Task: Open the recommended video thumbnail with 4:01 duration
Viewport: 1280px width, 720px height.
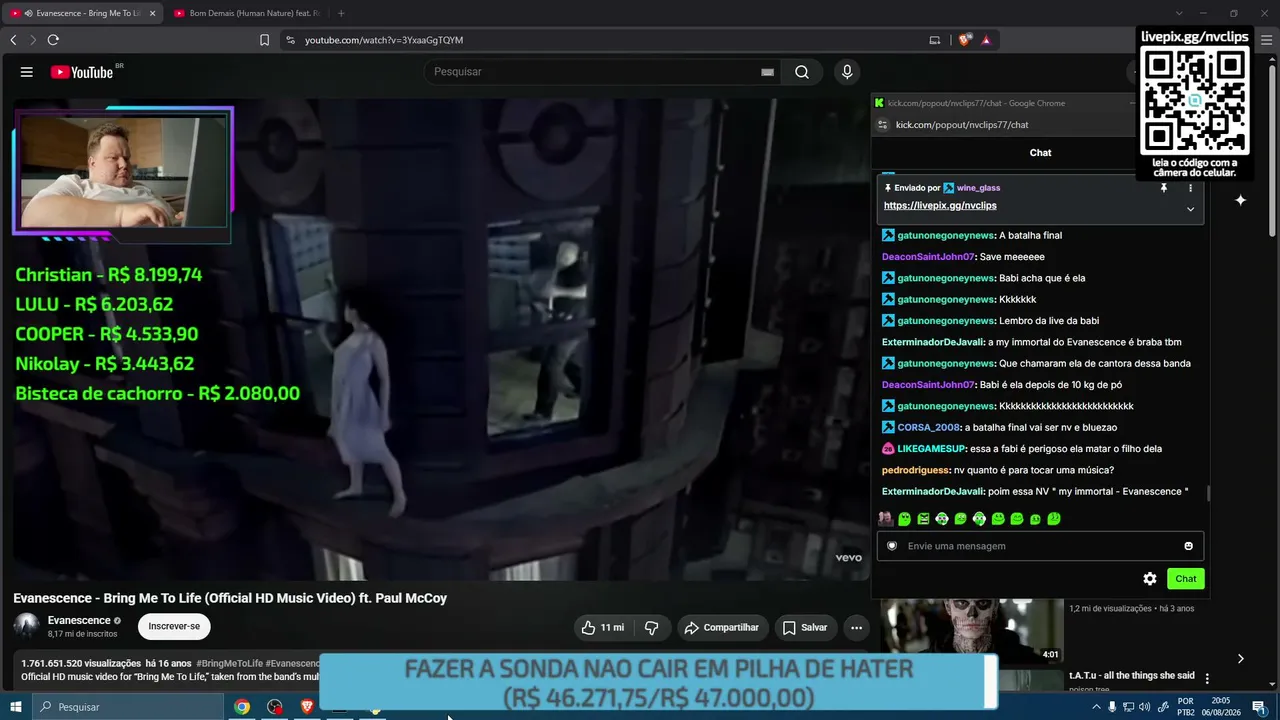Action: click(972, 631)
